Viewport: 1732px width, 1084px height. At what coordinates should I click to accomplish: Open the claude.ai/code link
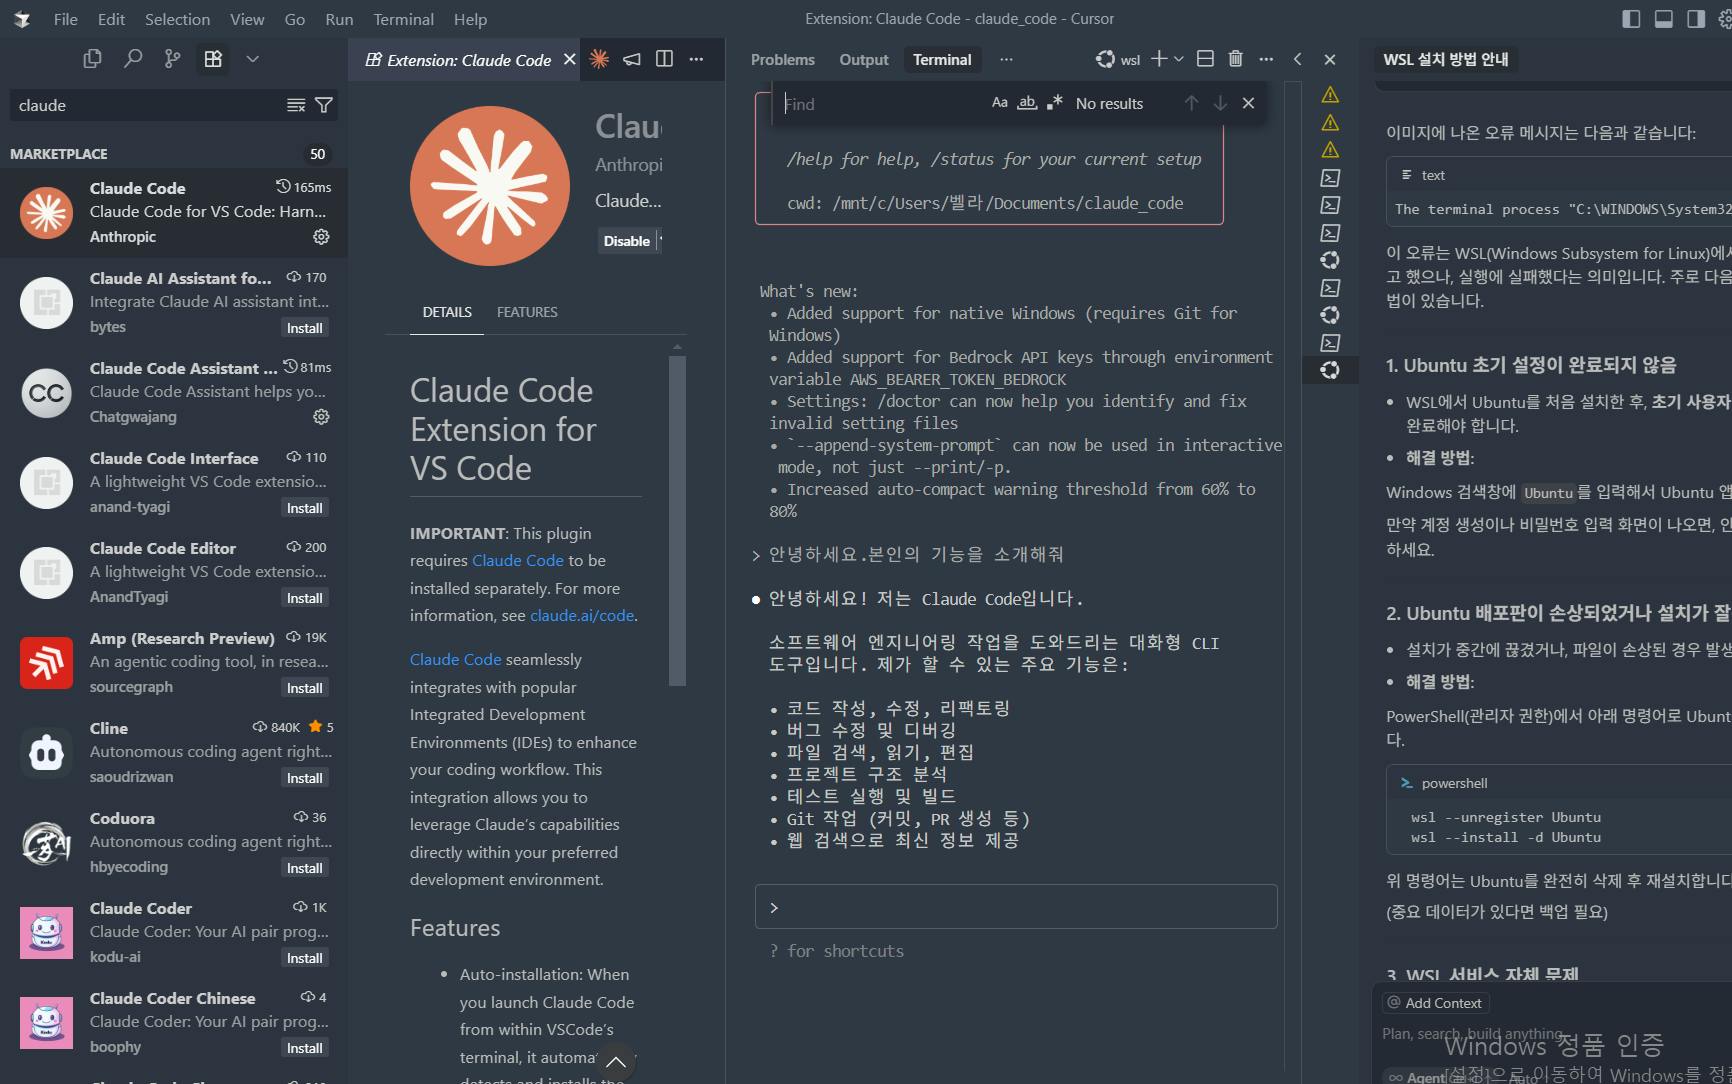click(x=582, y=616)
